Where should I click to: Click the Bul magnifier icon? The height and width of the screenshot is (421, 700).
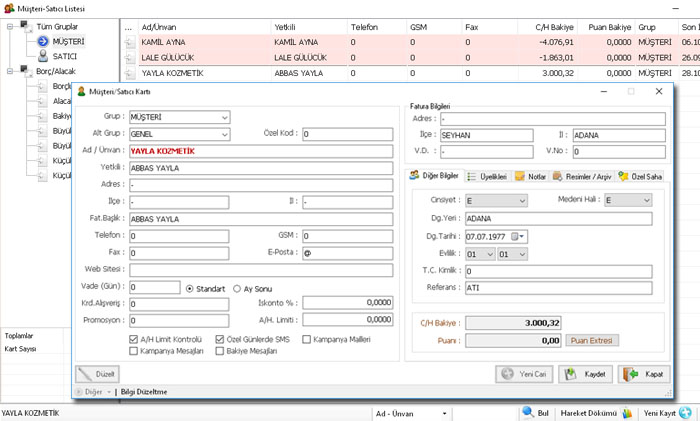tap(528, 412)
